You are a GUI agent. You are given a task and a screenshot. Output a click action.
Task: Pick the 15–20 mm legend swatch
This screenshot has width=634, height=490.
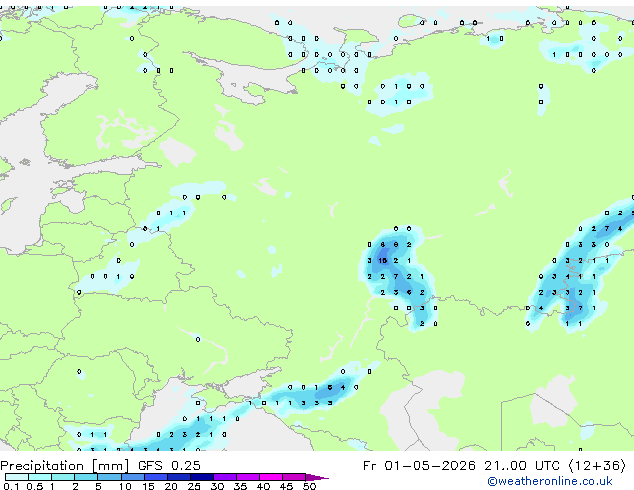point(156,477)
